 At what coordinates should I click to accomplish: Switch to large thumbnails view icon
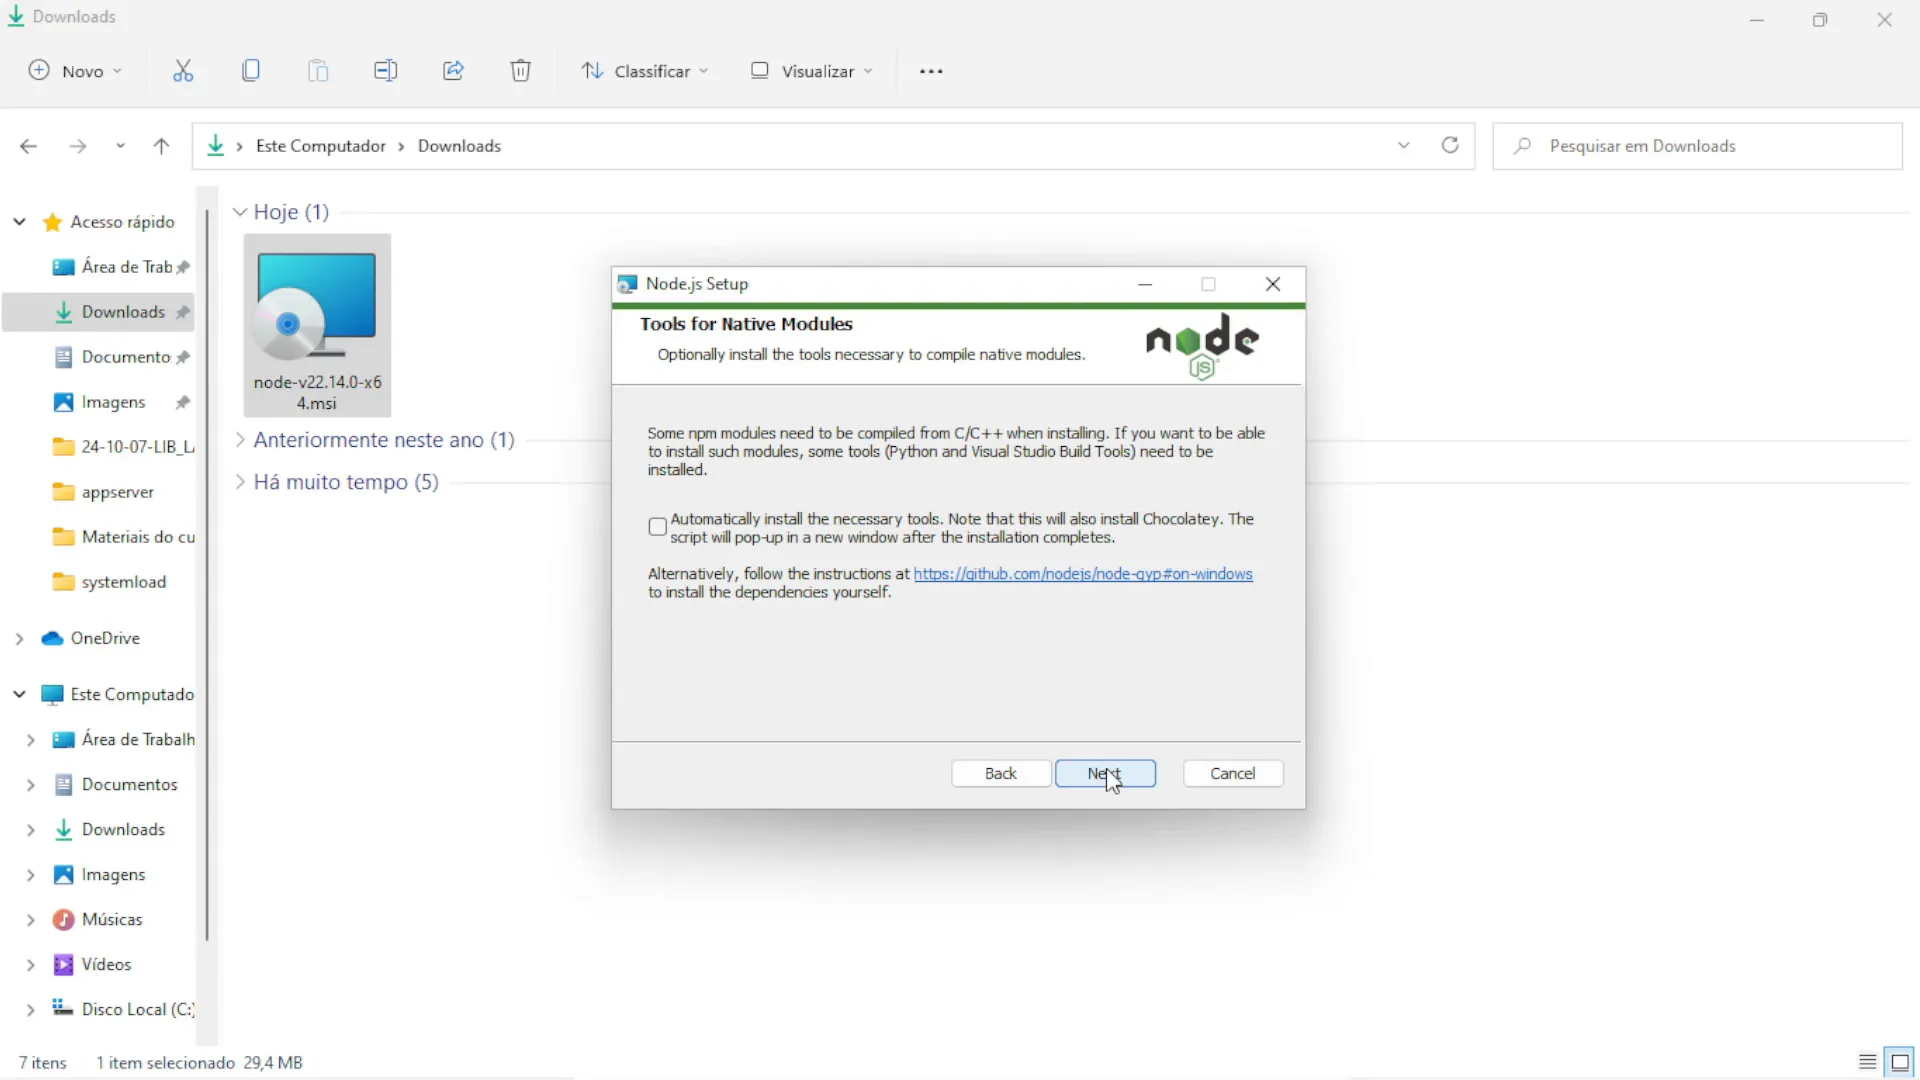pyautogui.click(x=1900, y=1062)
